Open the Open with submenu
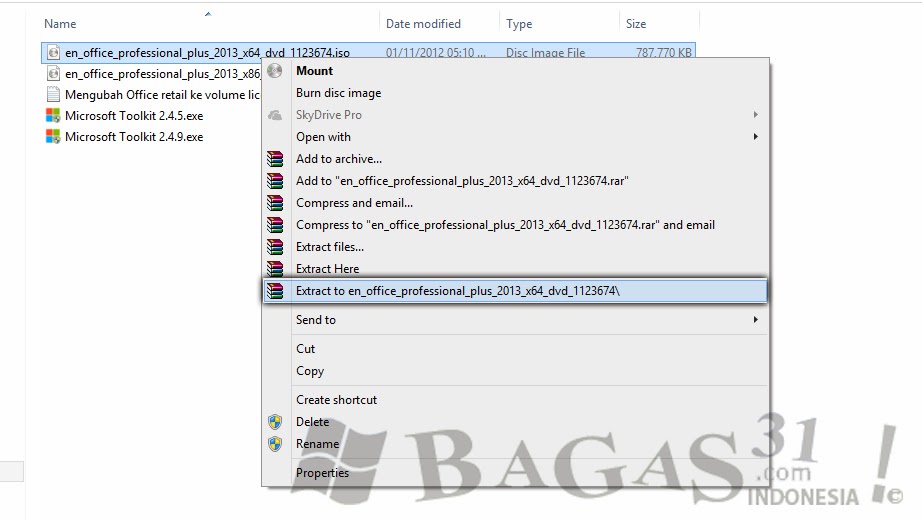 [323, 137]
